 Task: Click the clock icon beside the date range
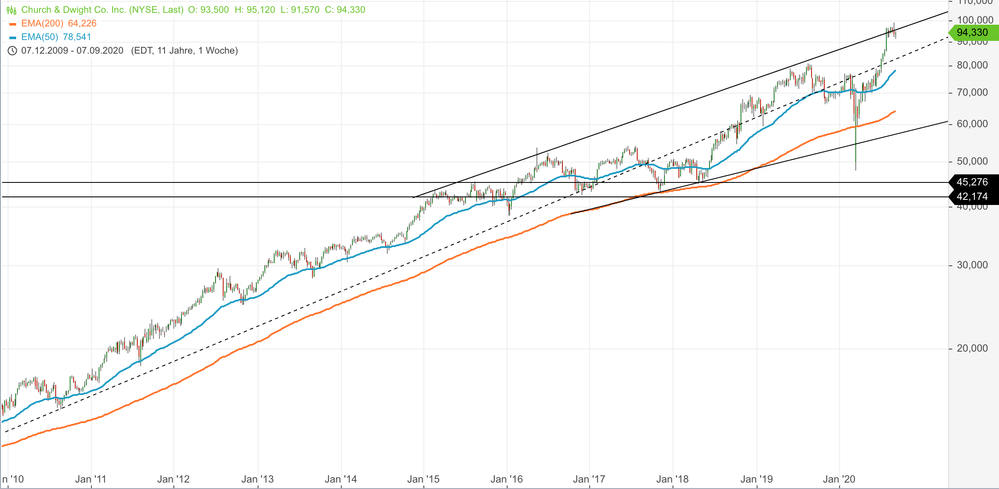(12, 50)
